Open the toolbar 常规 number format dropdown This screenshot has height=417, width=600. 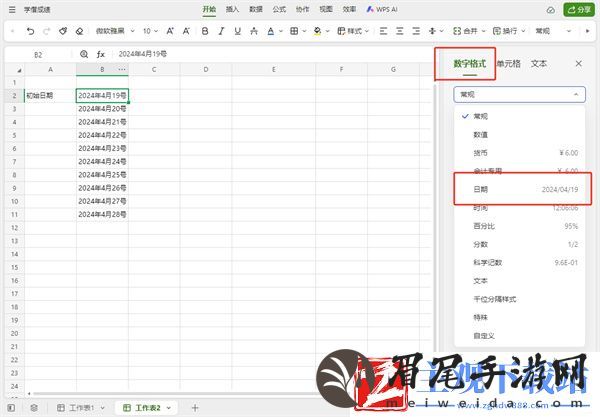pyautogui.click(x=553, y=31)
